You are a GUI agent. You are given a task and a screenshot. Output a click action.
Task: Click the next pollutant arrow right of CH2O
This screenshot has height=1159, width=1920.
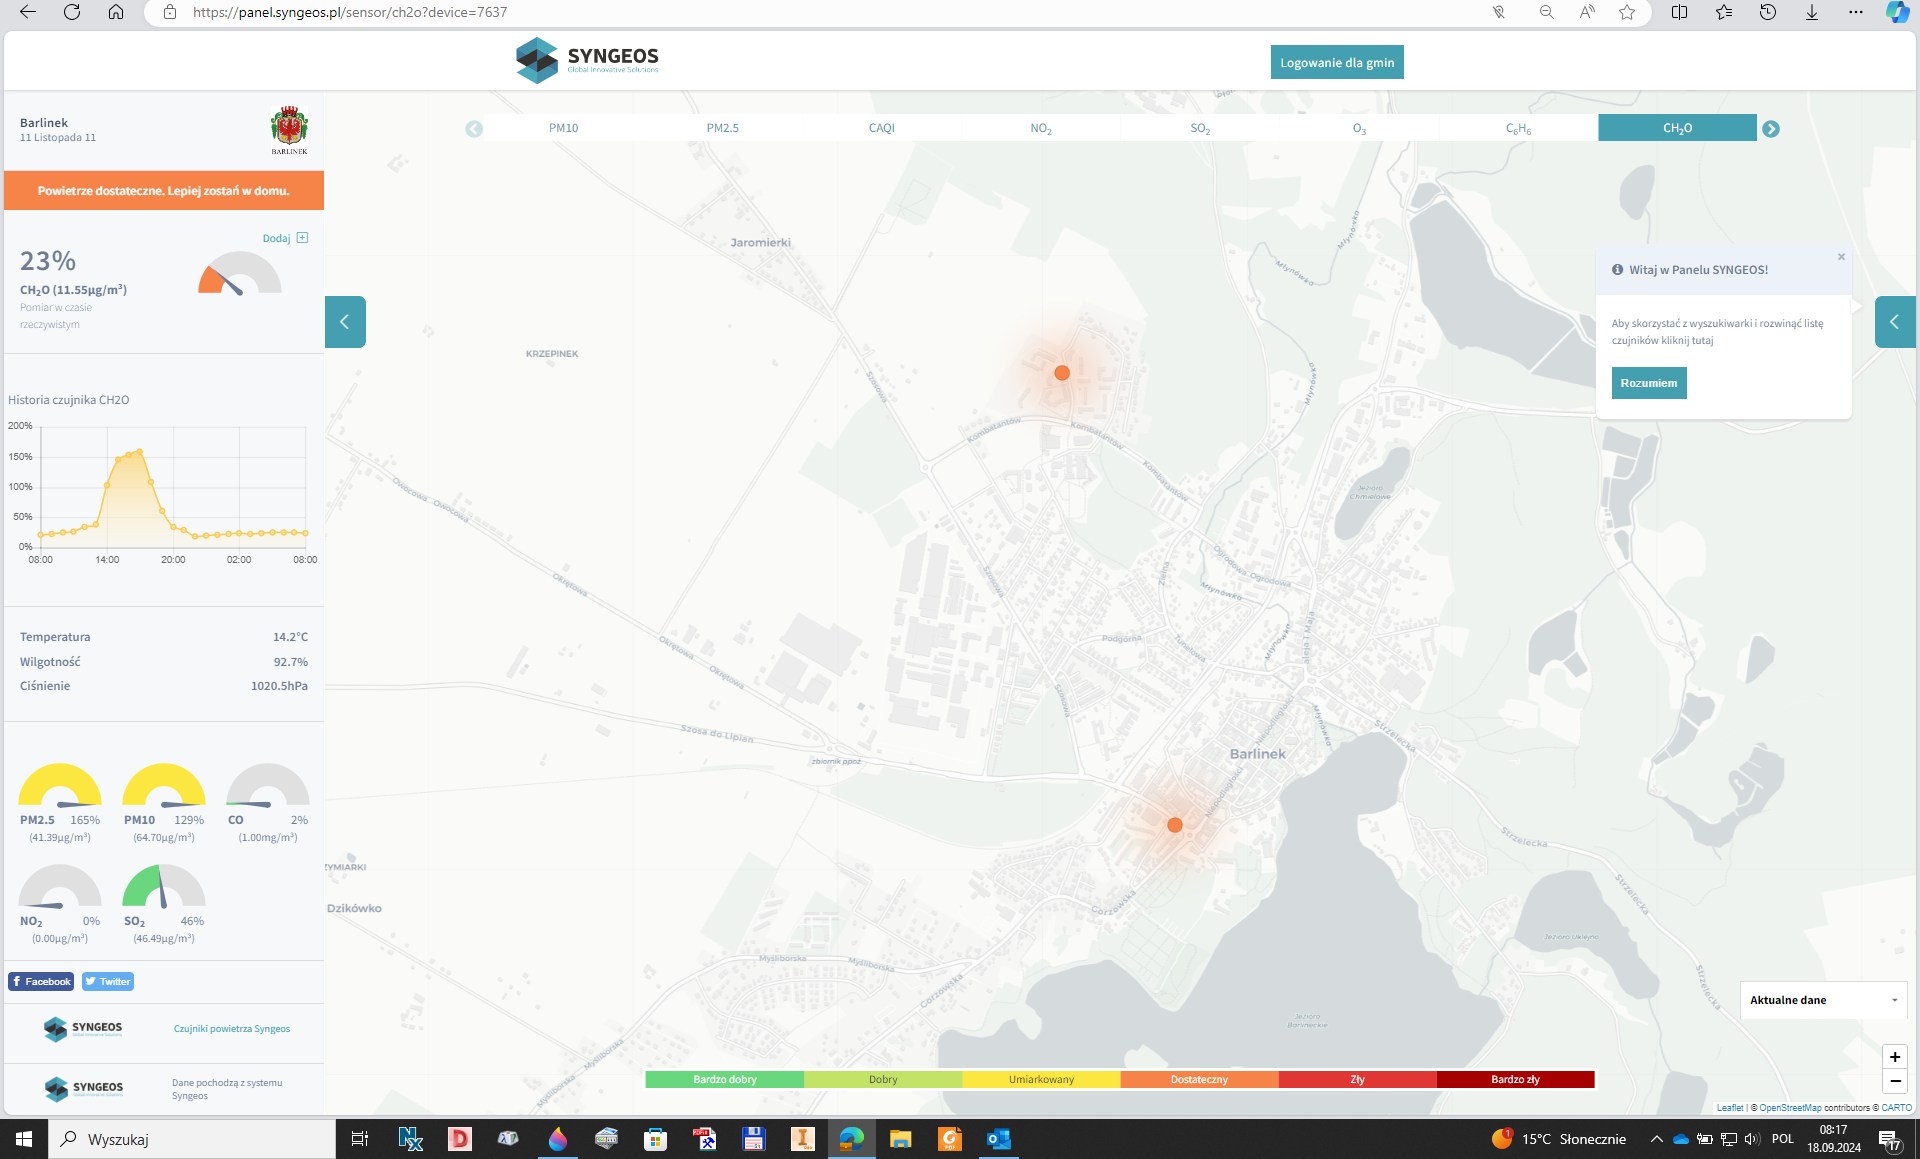pos(1770,129)
